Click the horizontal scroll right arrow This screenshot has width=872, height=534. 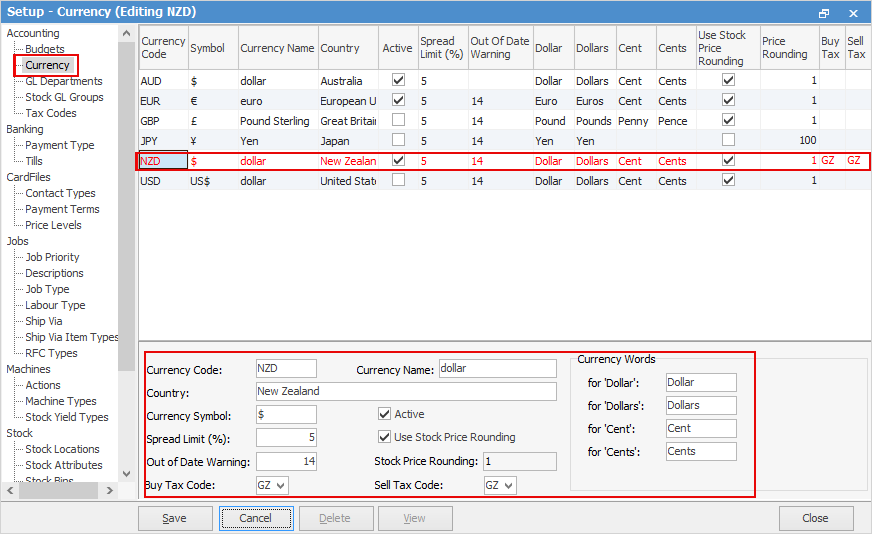pyautogui.click(x=110, y=491)
